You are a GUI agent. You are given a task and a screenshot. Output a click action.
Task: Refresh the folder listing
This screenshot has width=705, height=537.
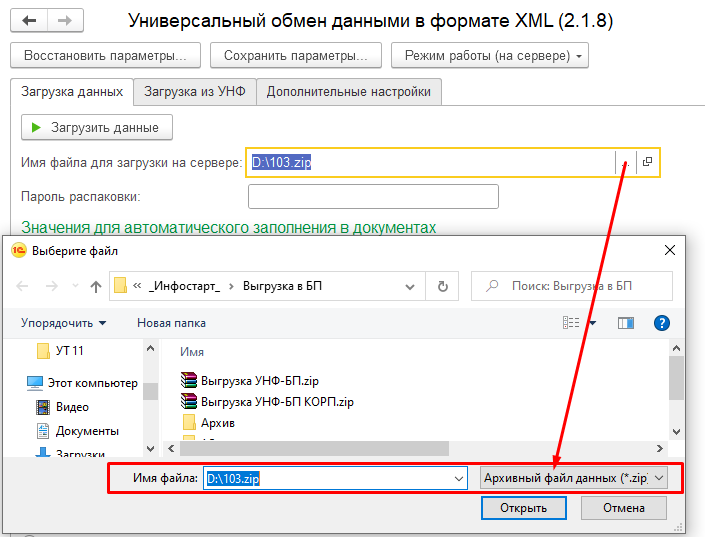click(442, 286)
